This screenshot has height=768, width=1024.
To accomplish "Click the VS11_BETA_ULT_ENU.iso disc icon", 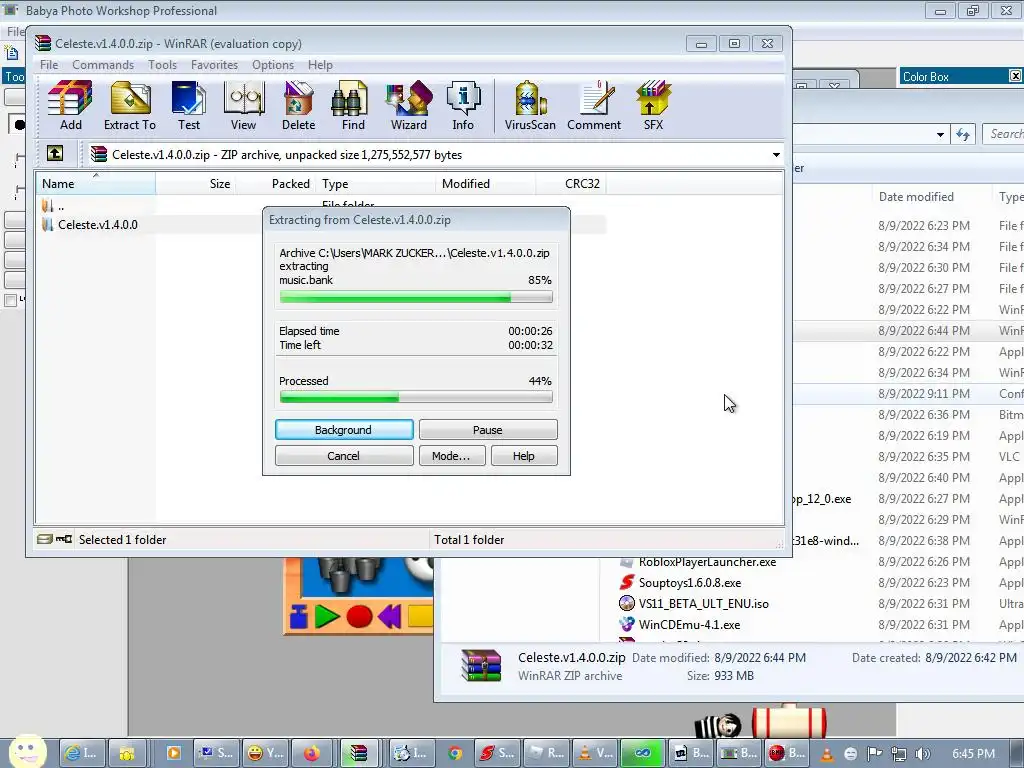I will click(x=627, y=603).
